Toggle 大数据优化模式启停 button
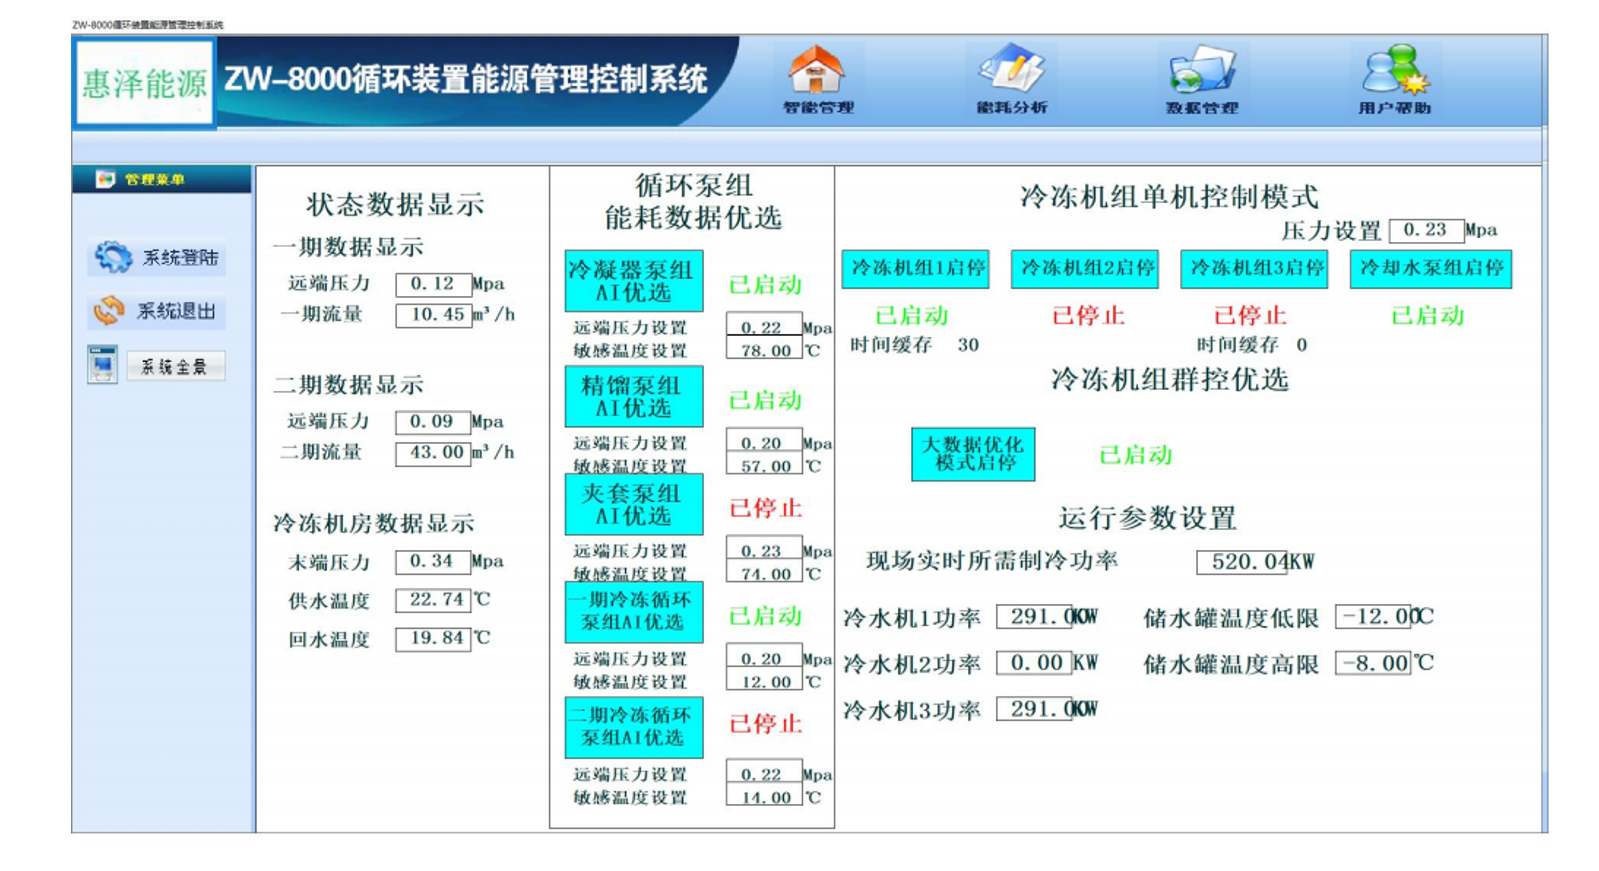The height and width of the screenshot is (871, 1599). click(x=972, y=454)
